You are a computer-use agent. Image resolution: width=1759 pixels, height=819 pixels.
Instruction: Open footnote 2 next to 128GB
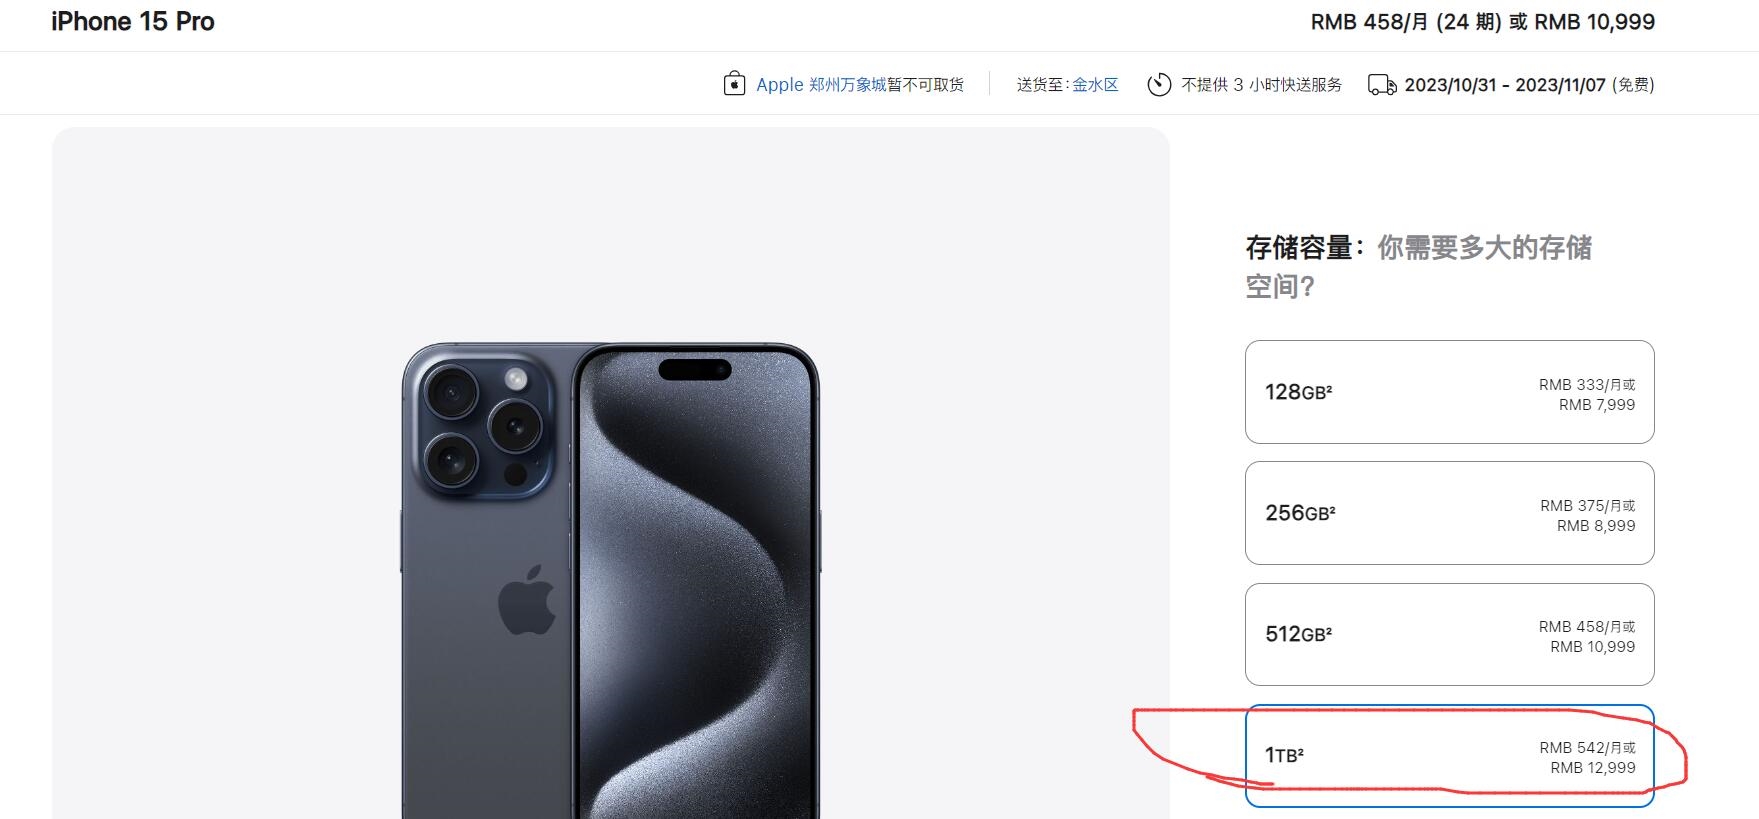click(1329, 387)
